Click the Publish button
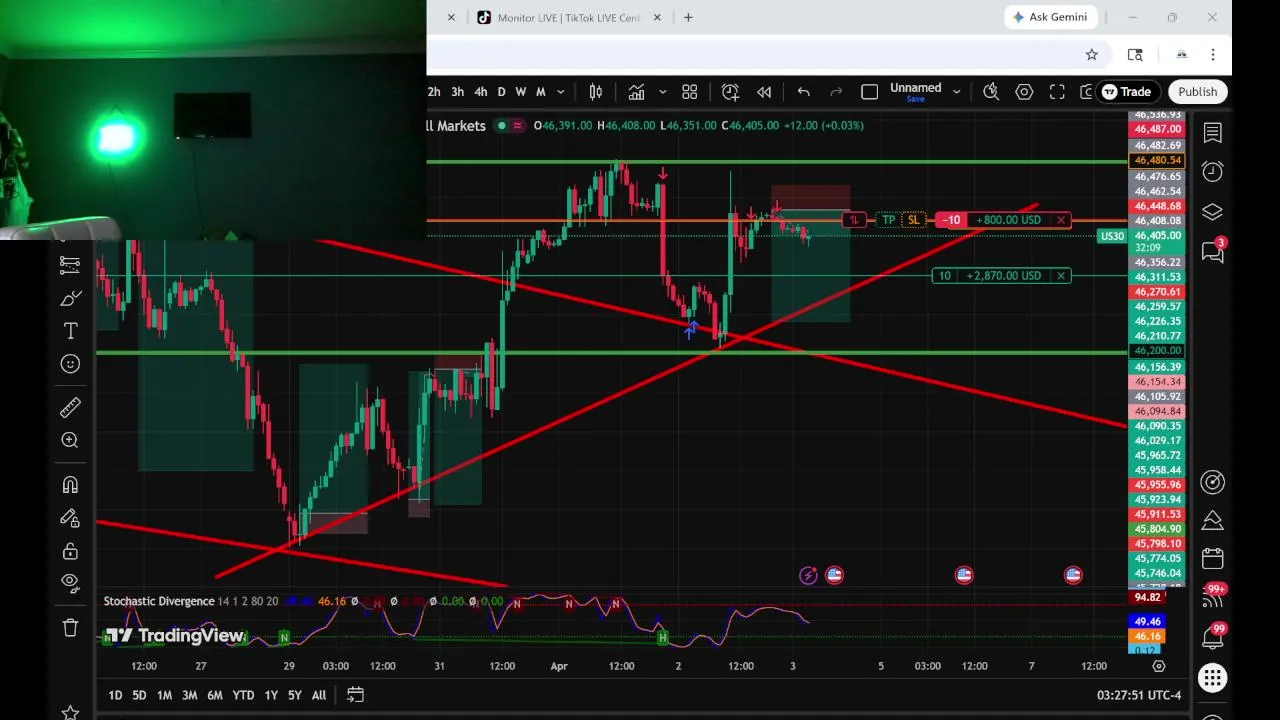Image resolution: width=1280 pixels, height=720 pixels. (x=1197, y=92)
